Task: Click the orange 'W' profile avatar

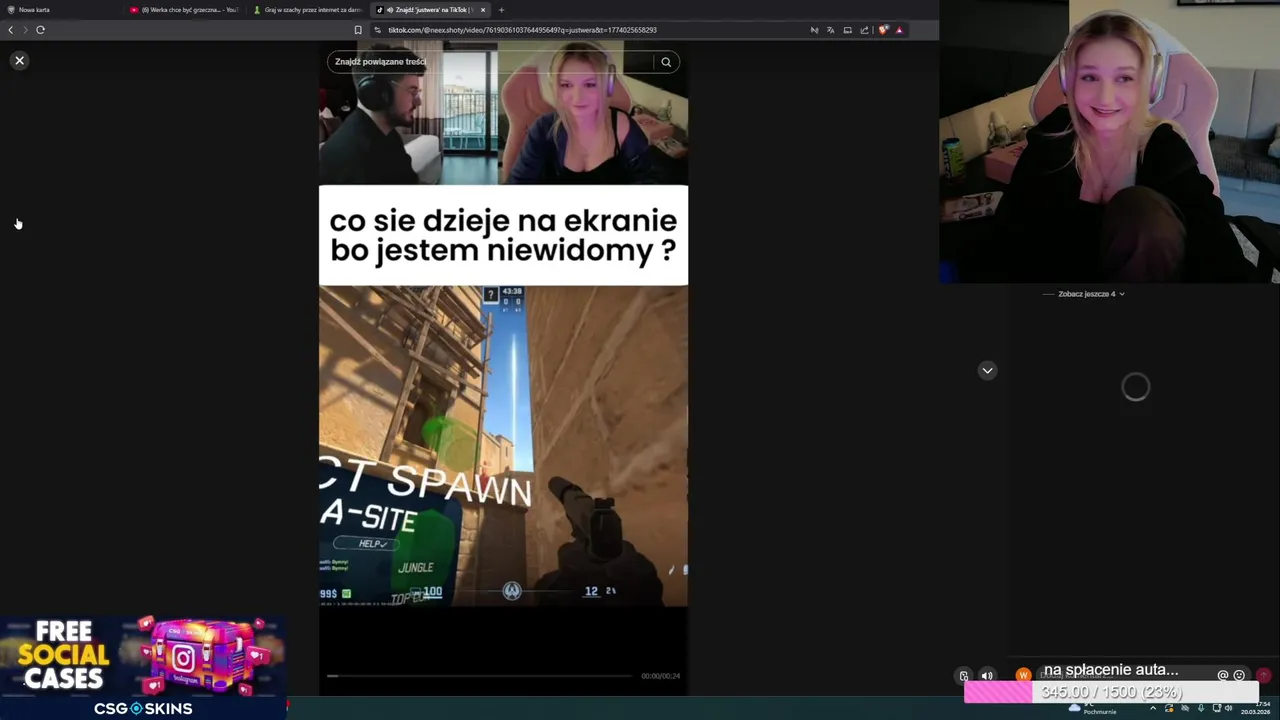Action: point(1023,676)
